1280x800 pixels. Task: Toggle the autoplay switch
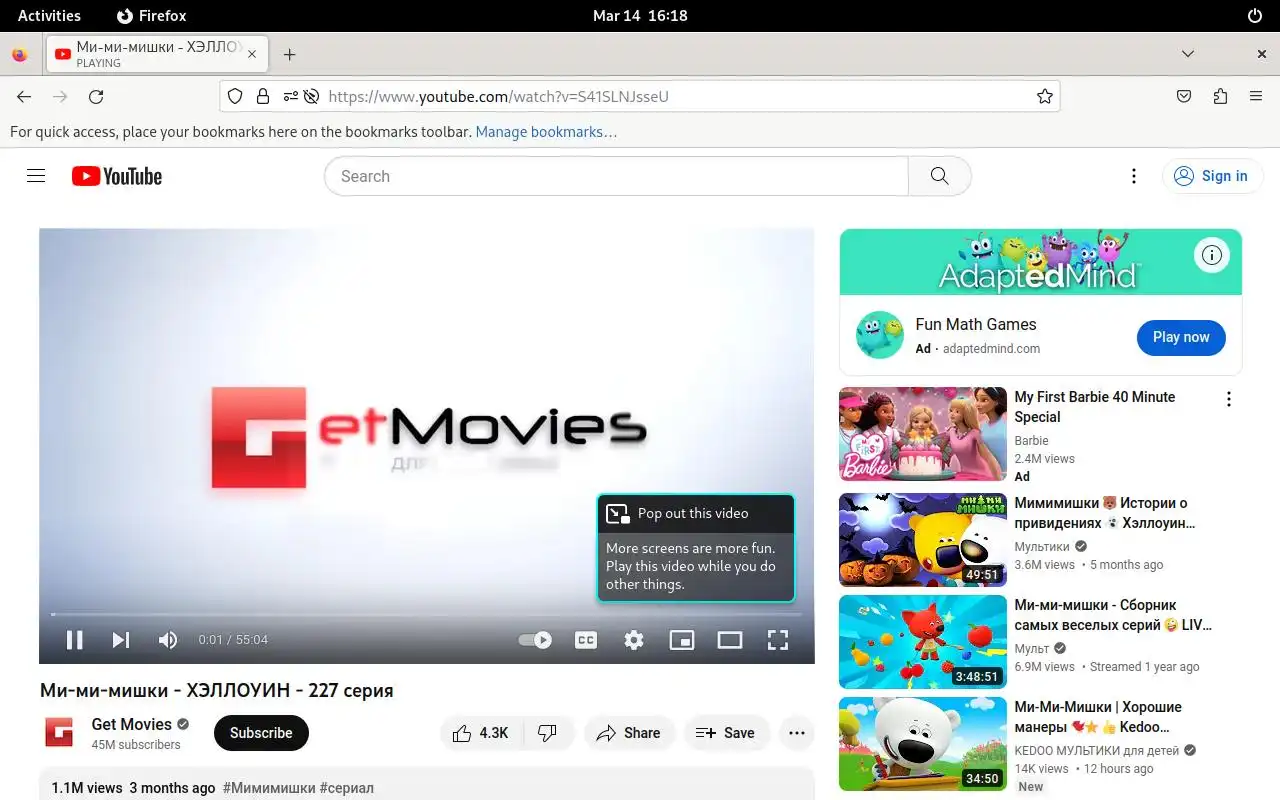point(535,640)
